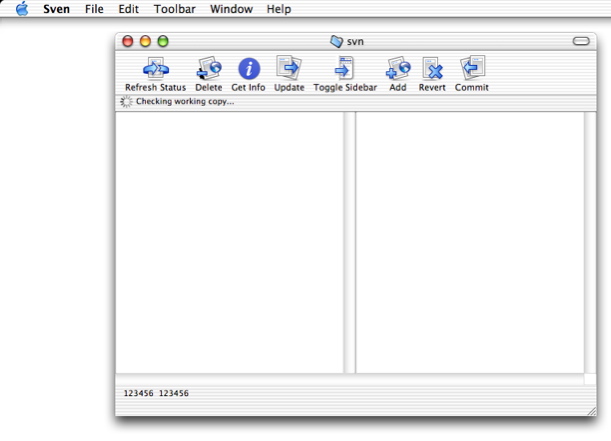
Task: Click the 'Checking working copy...' status text
Action: (185, 101)
